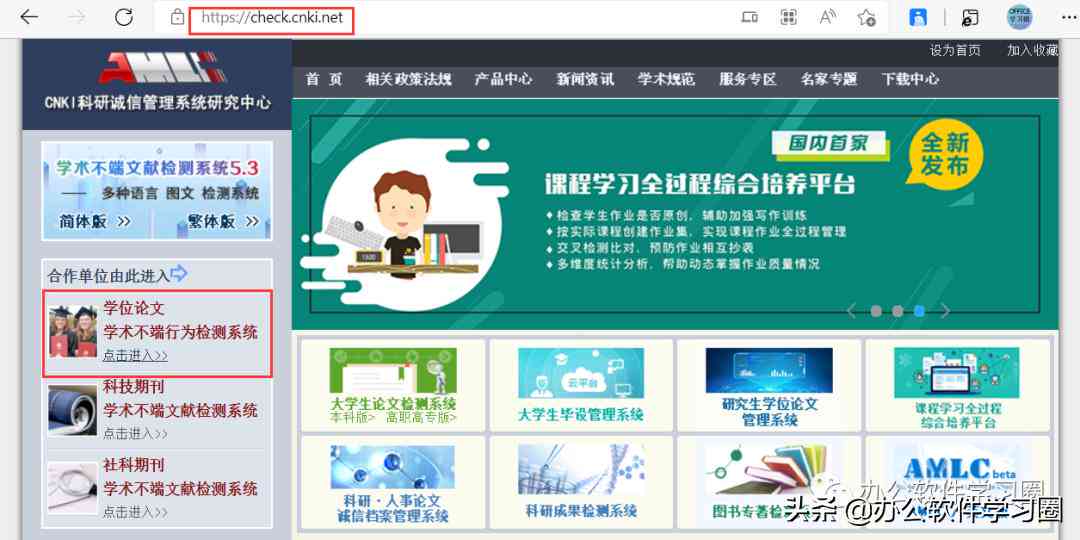Open the 服务专区 menu item
This screenshot has width=1080, height=540.
748,79
